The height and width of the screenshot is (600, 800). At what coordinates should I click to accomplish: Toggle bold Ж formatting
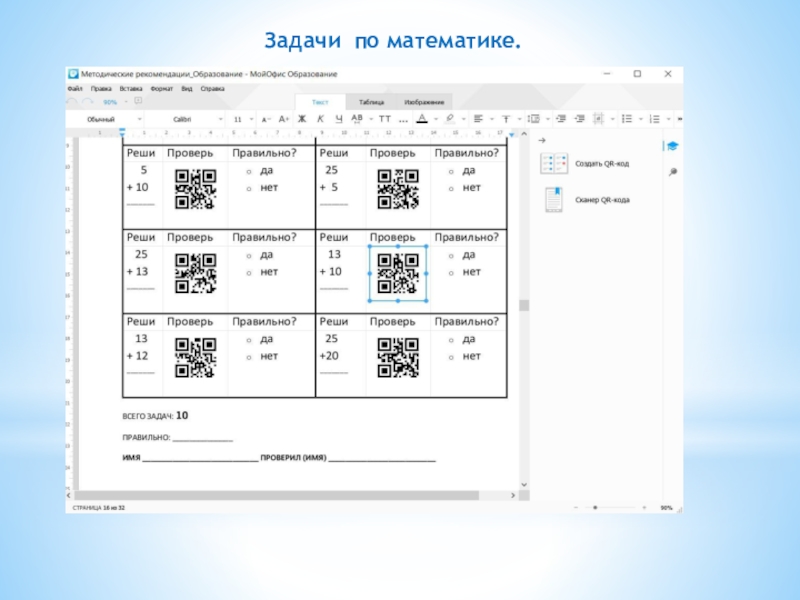pyautogui.click(x=302, y=119)
